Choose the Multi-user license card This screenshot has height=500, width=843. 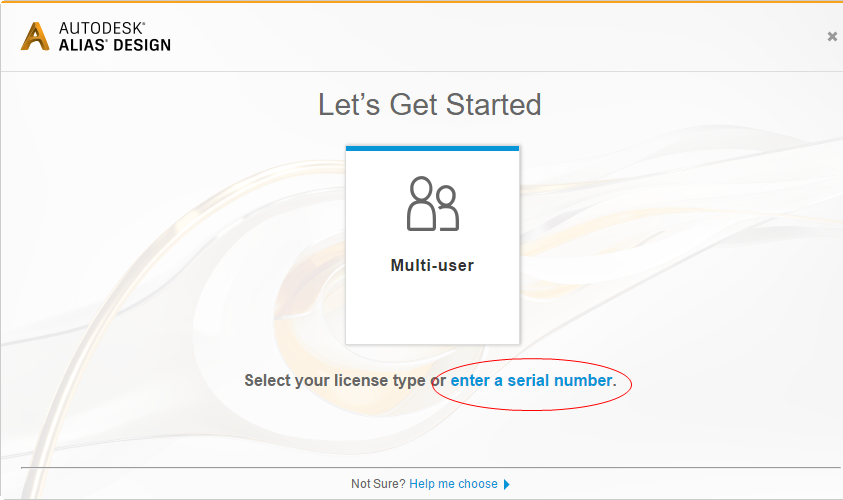click(432, 245)
